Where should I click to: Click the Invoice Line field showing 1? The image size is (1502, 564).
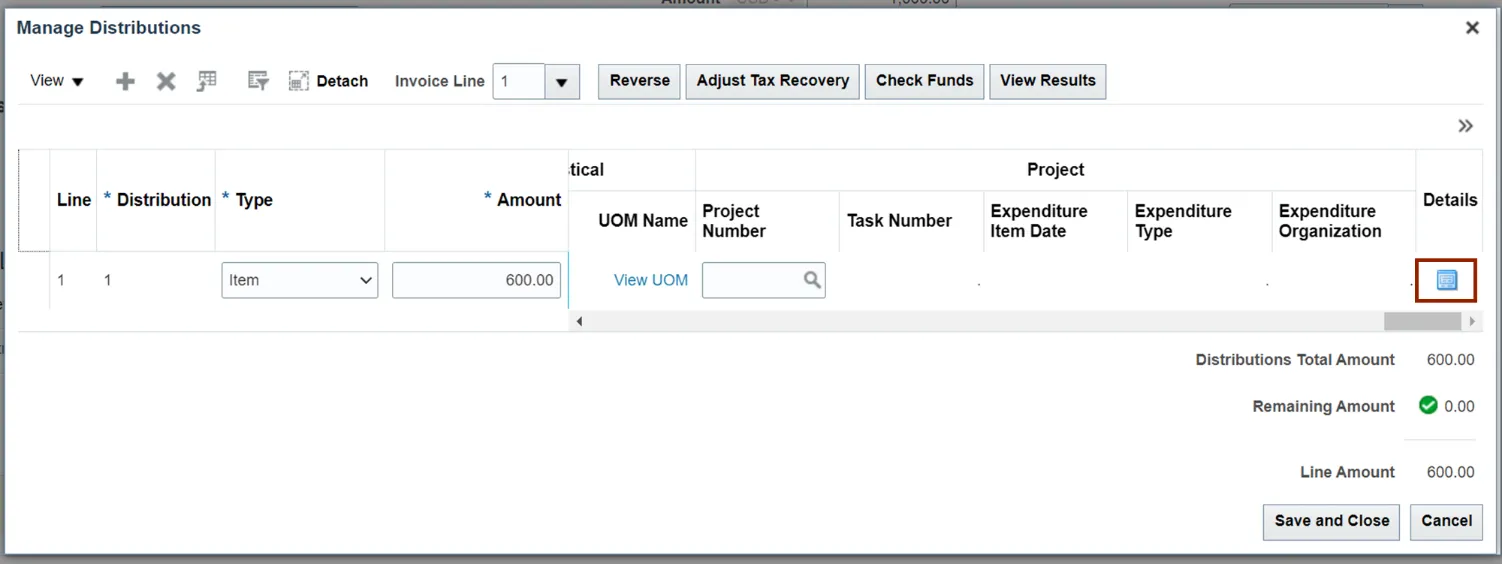point(519,82)
